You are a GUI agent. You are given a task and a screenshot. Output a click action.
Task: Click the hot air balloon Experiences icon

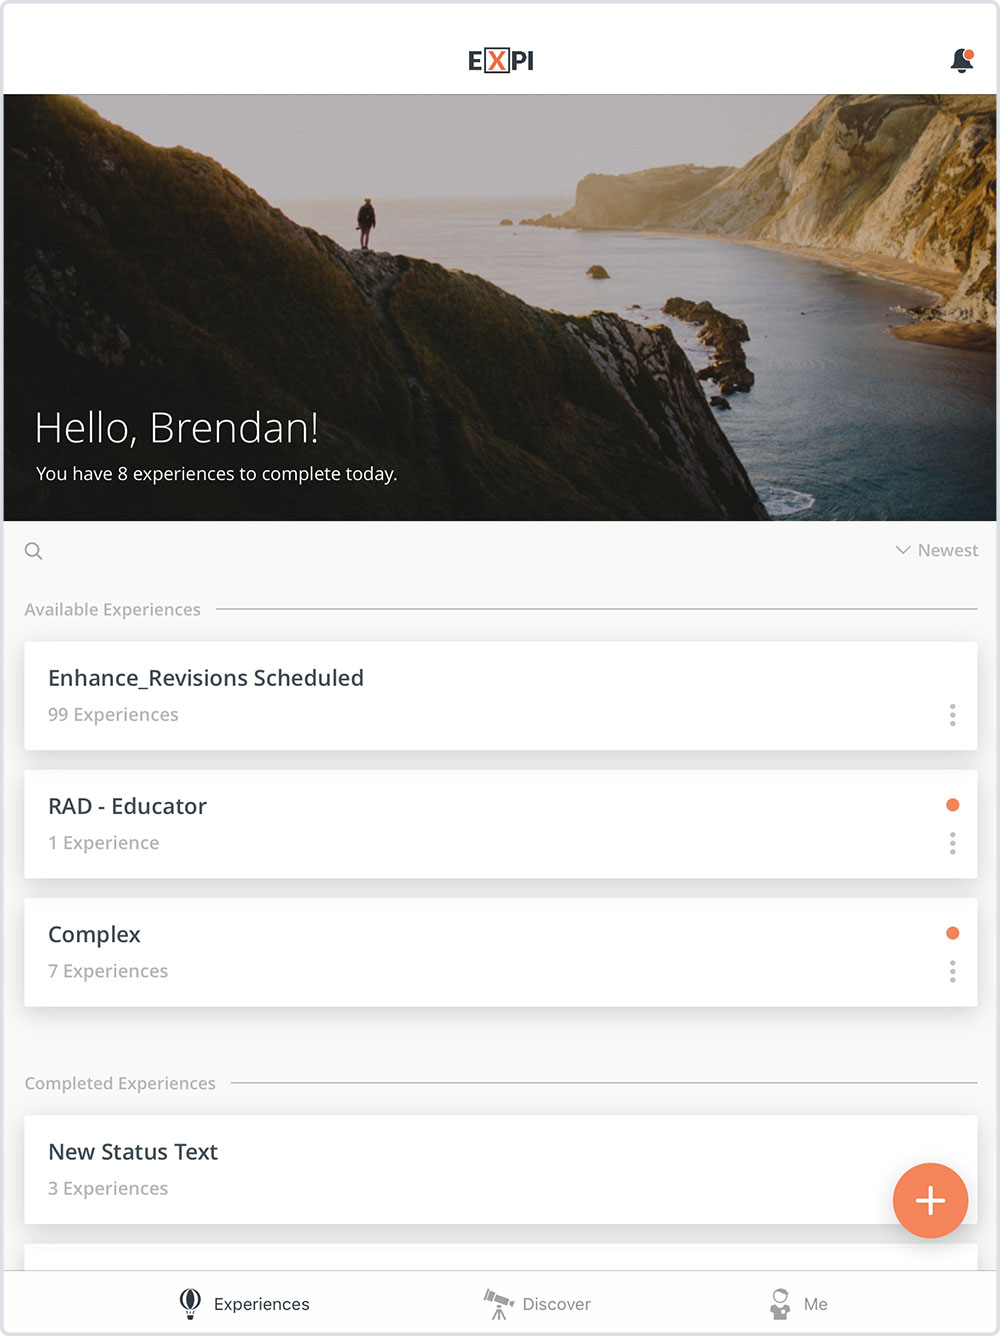click(190, 1303)
